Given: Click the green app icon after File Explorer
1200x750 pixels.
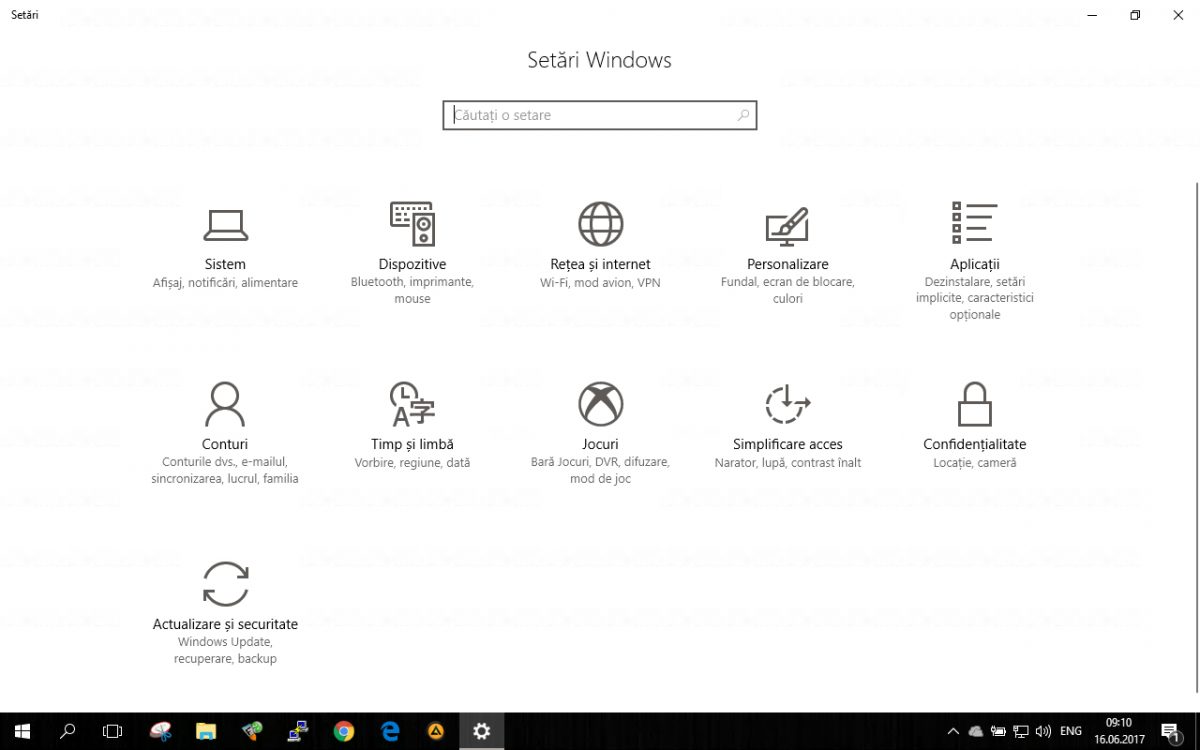Looking at the screenshot, I should point(252,731).
